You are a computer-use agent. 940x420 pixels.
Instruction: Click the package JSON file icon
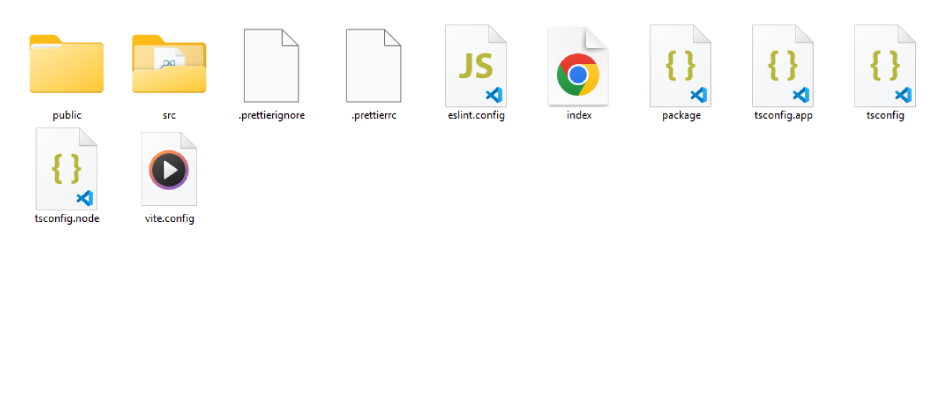681,65
